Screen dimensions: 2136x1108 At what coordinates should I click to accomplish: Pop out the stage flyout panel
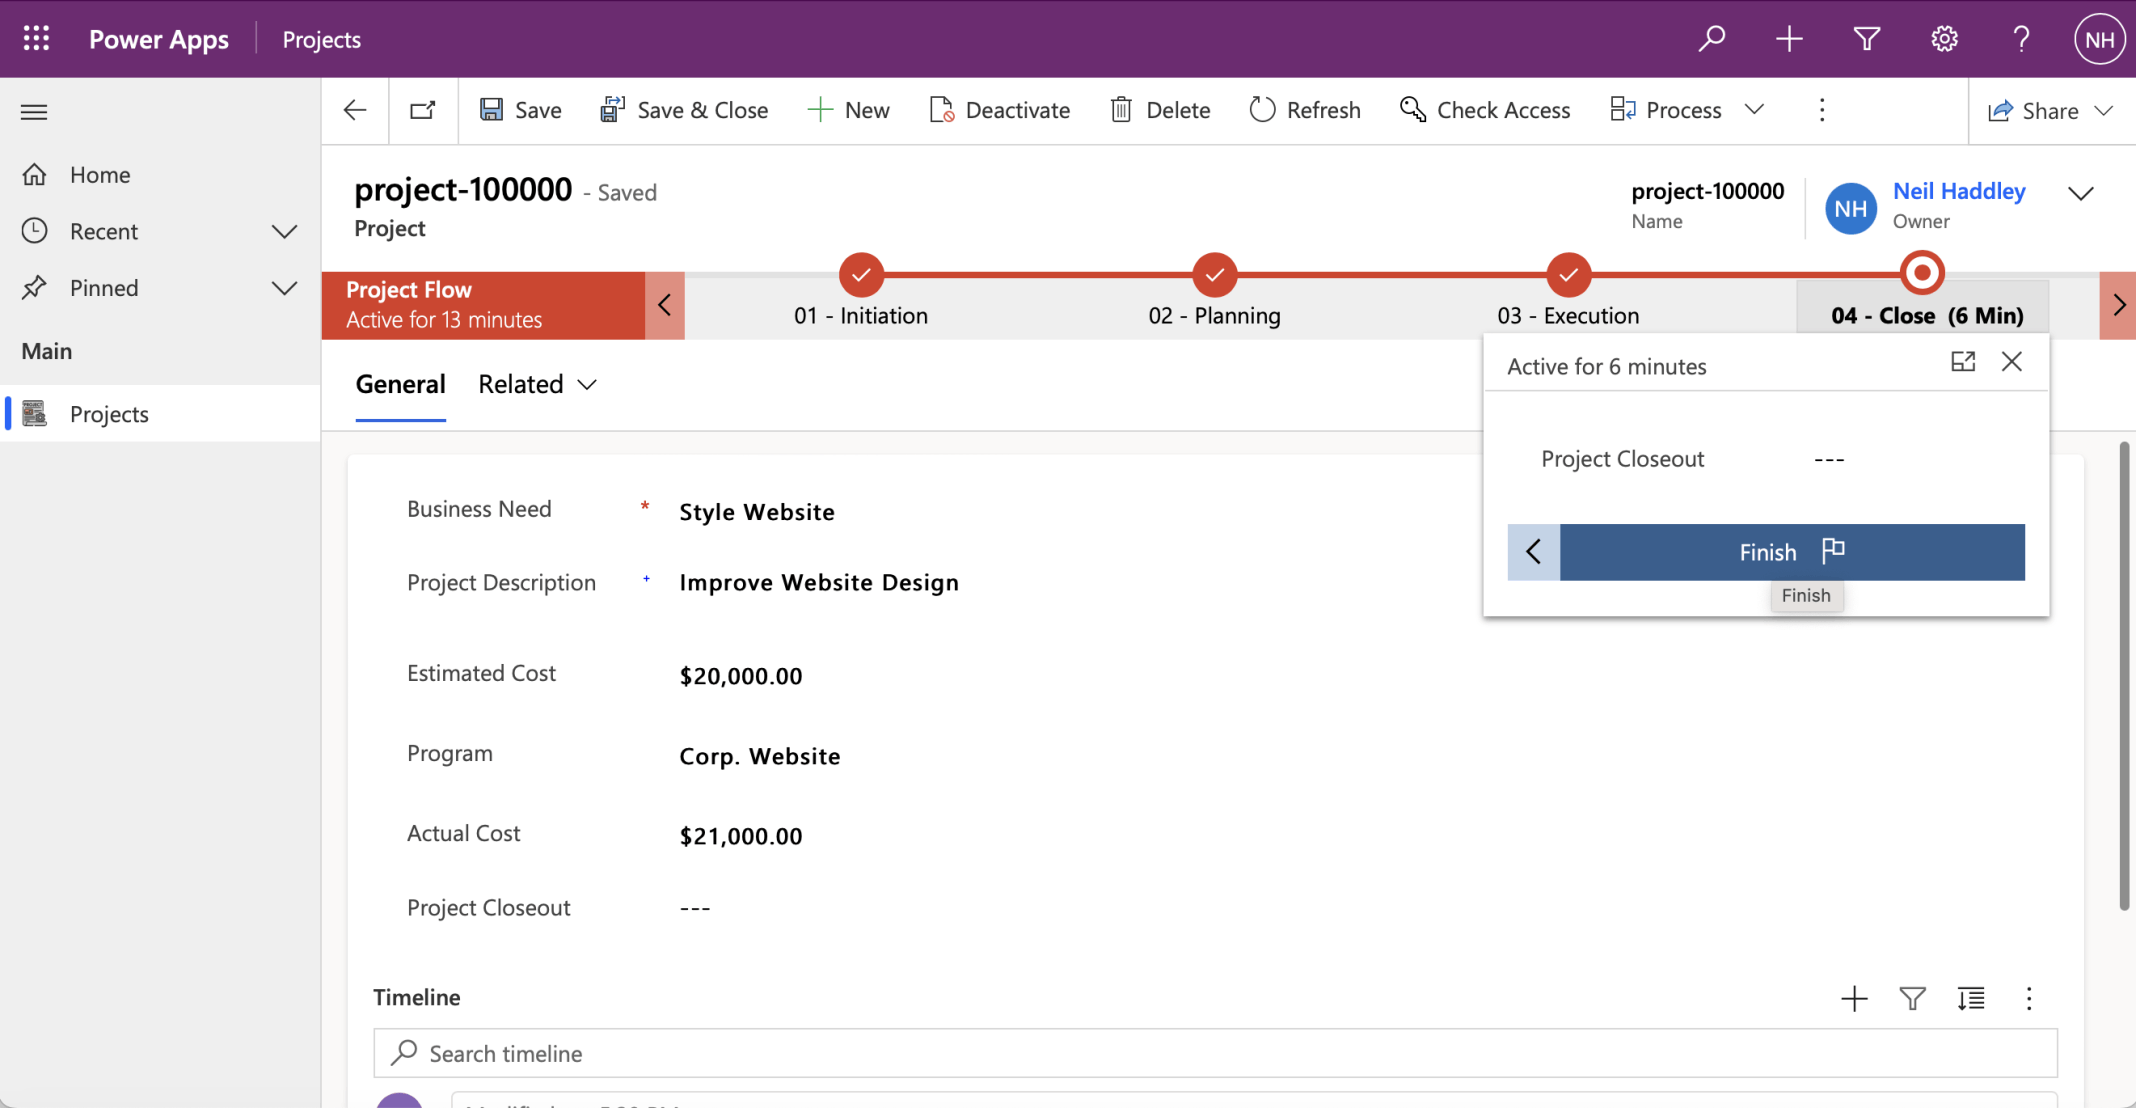[1962, 362]
